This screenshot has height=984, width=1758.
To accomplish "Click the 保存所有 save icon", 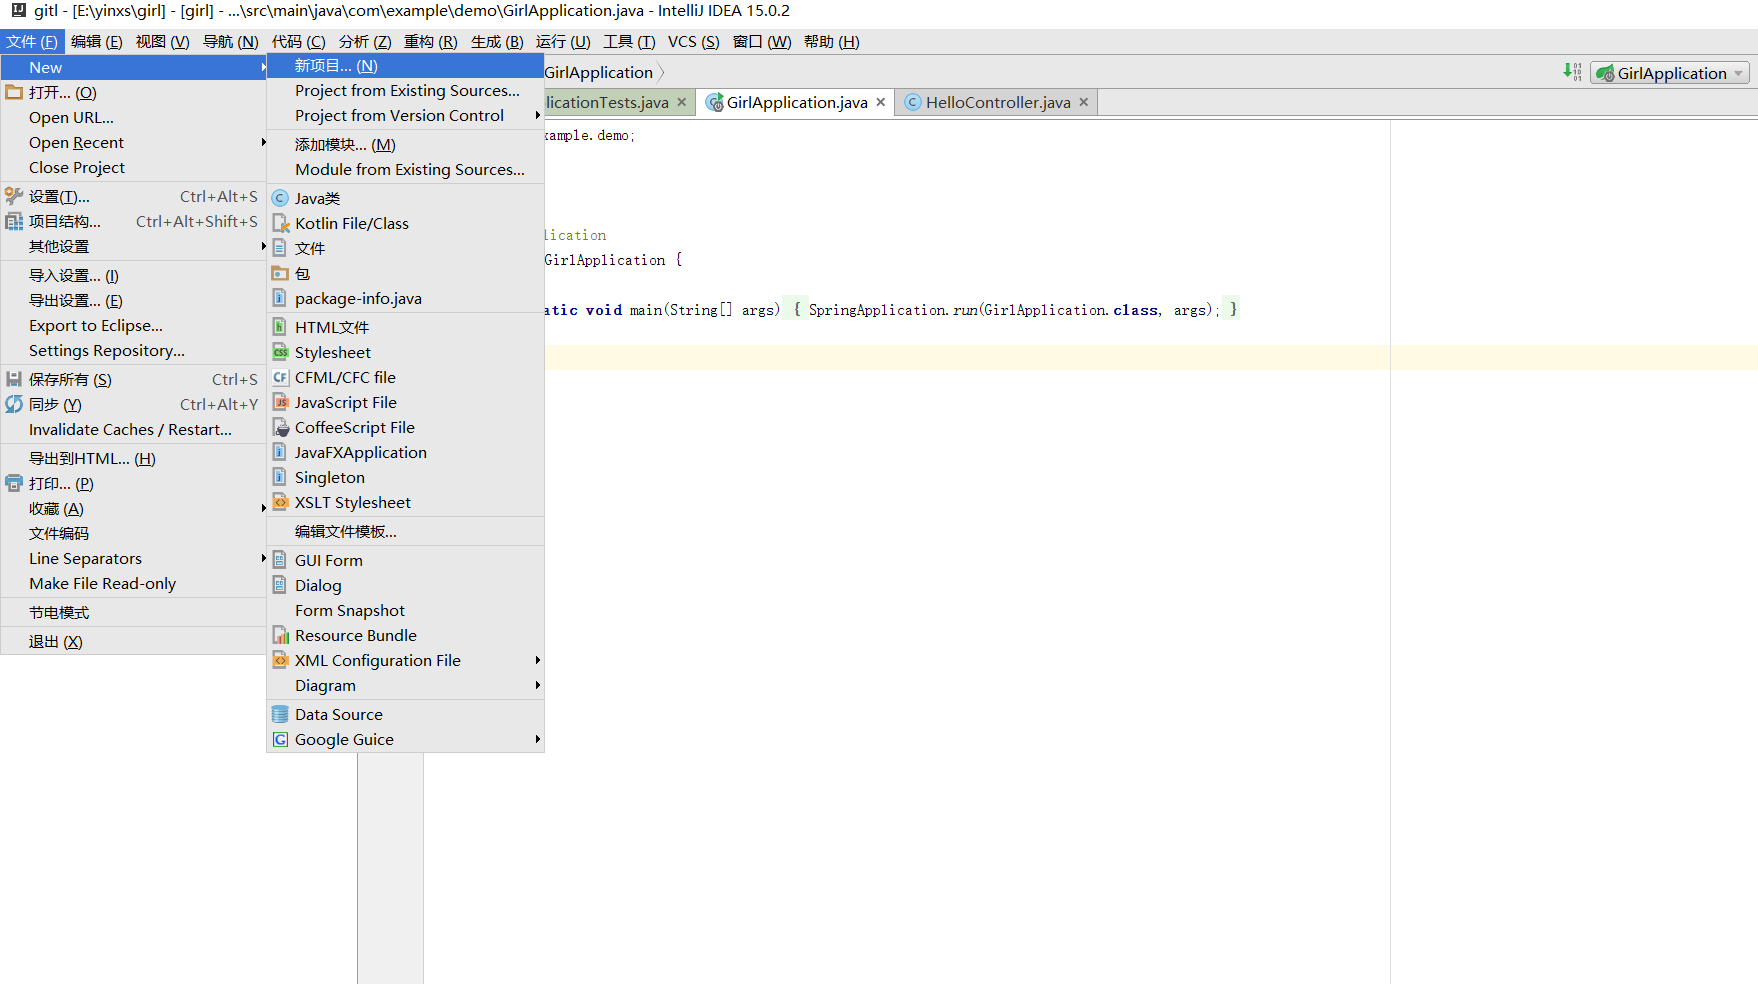I will [x=14, y=379].
